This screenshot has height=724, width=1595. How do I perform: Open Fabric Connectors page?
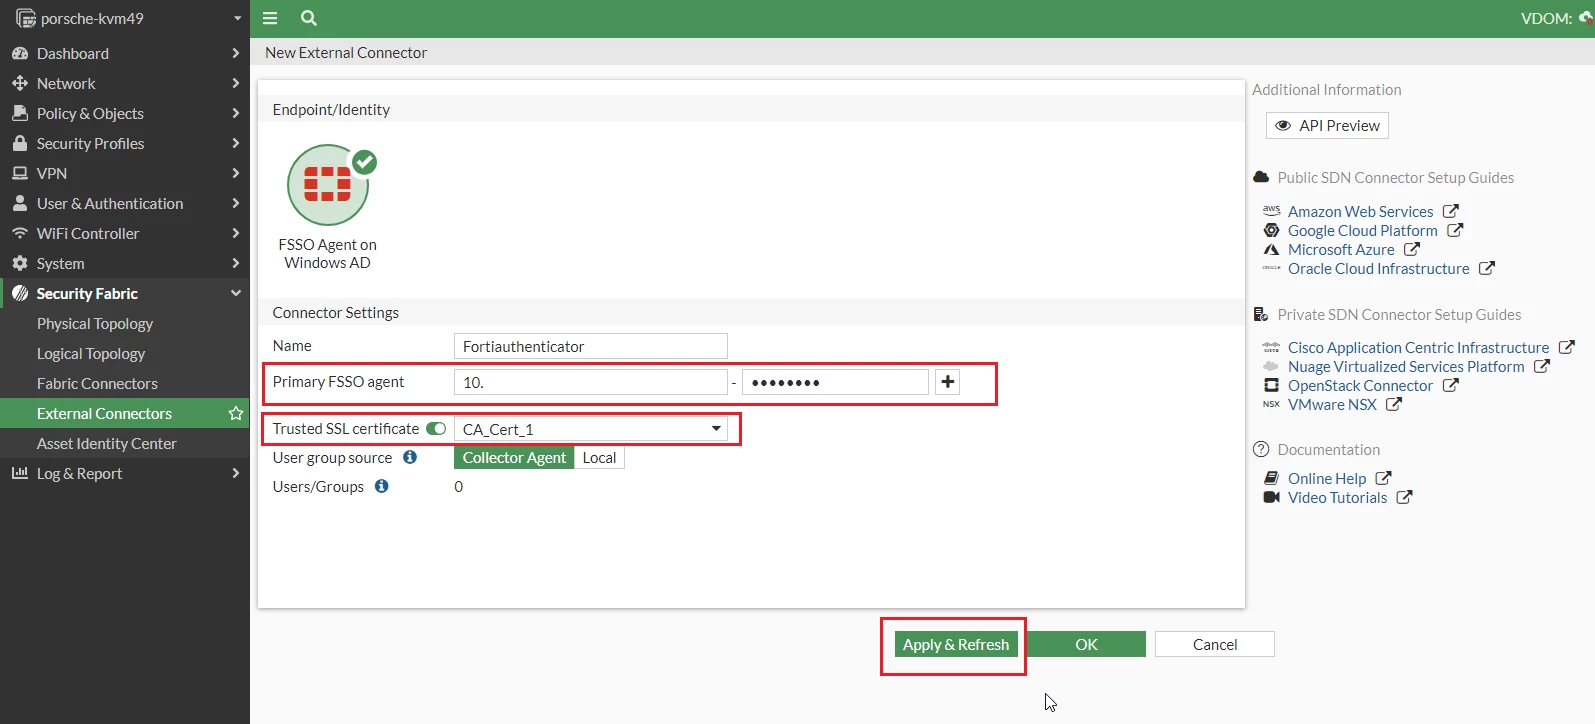click(x=97, y=383)
